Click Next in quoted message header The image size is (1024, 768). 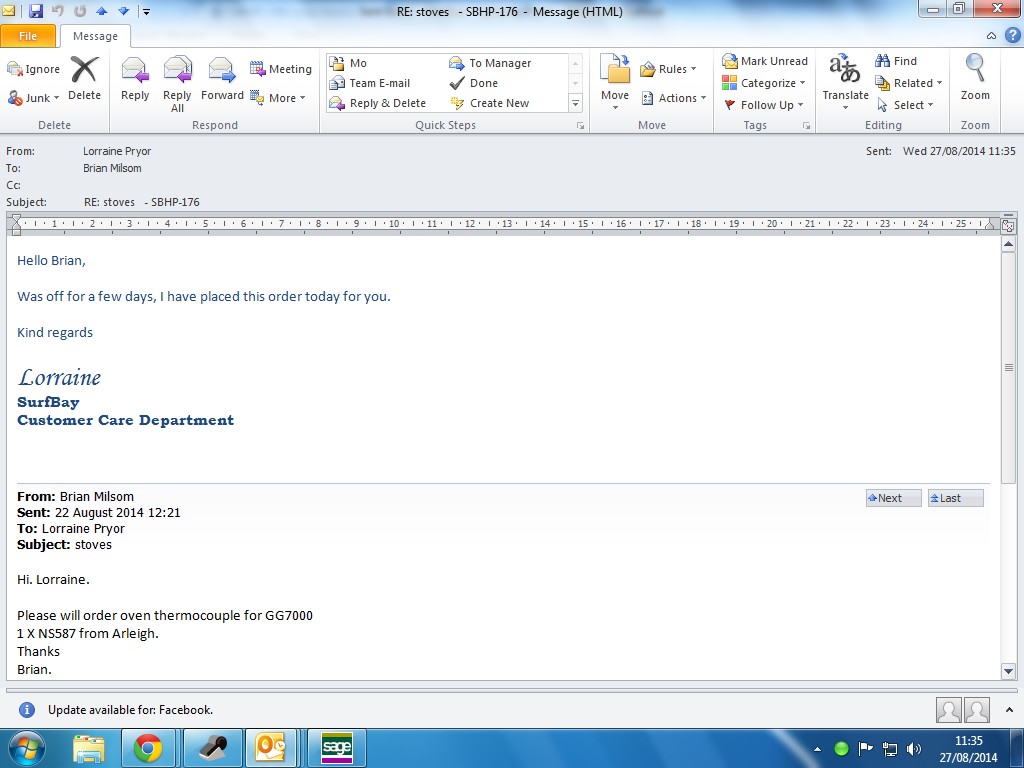pos(893,498)
